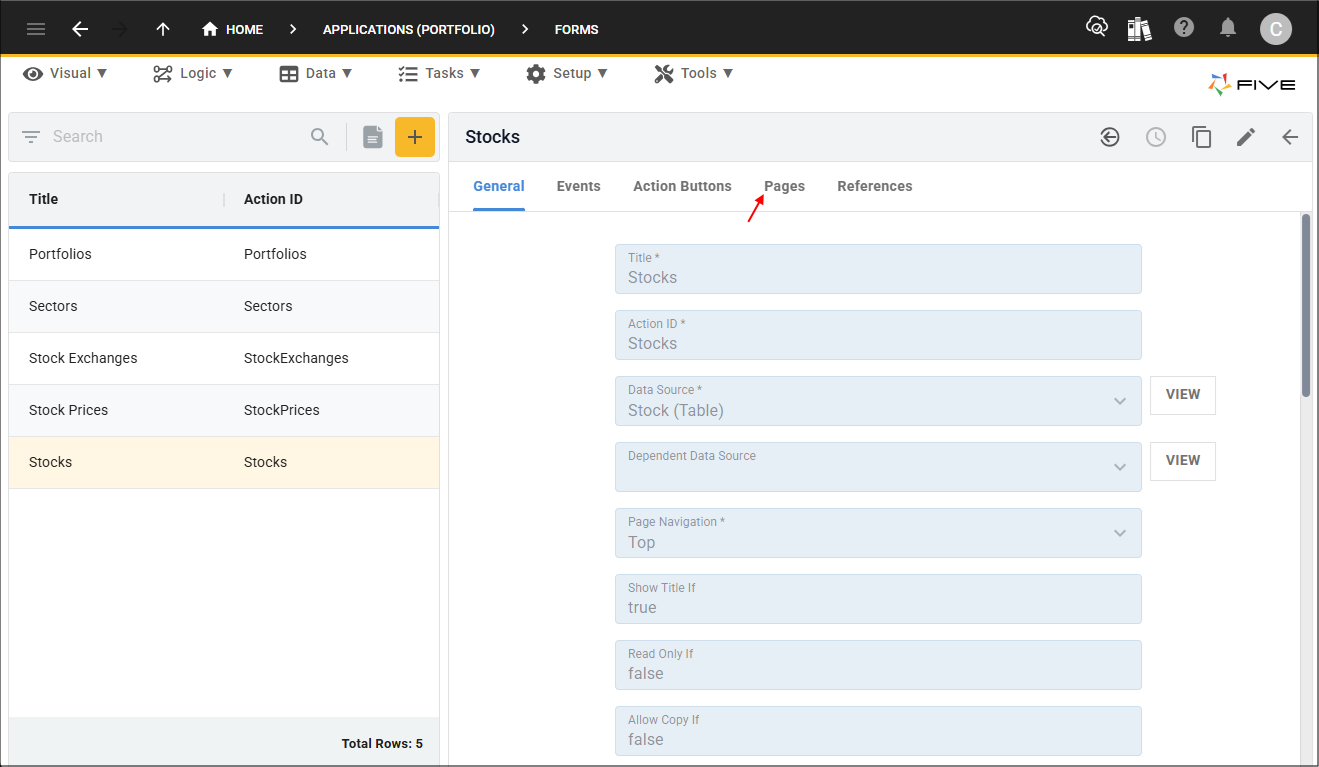Open the Data menu

(316, 73)
